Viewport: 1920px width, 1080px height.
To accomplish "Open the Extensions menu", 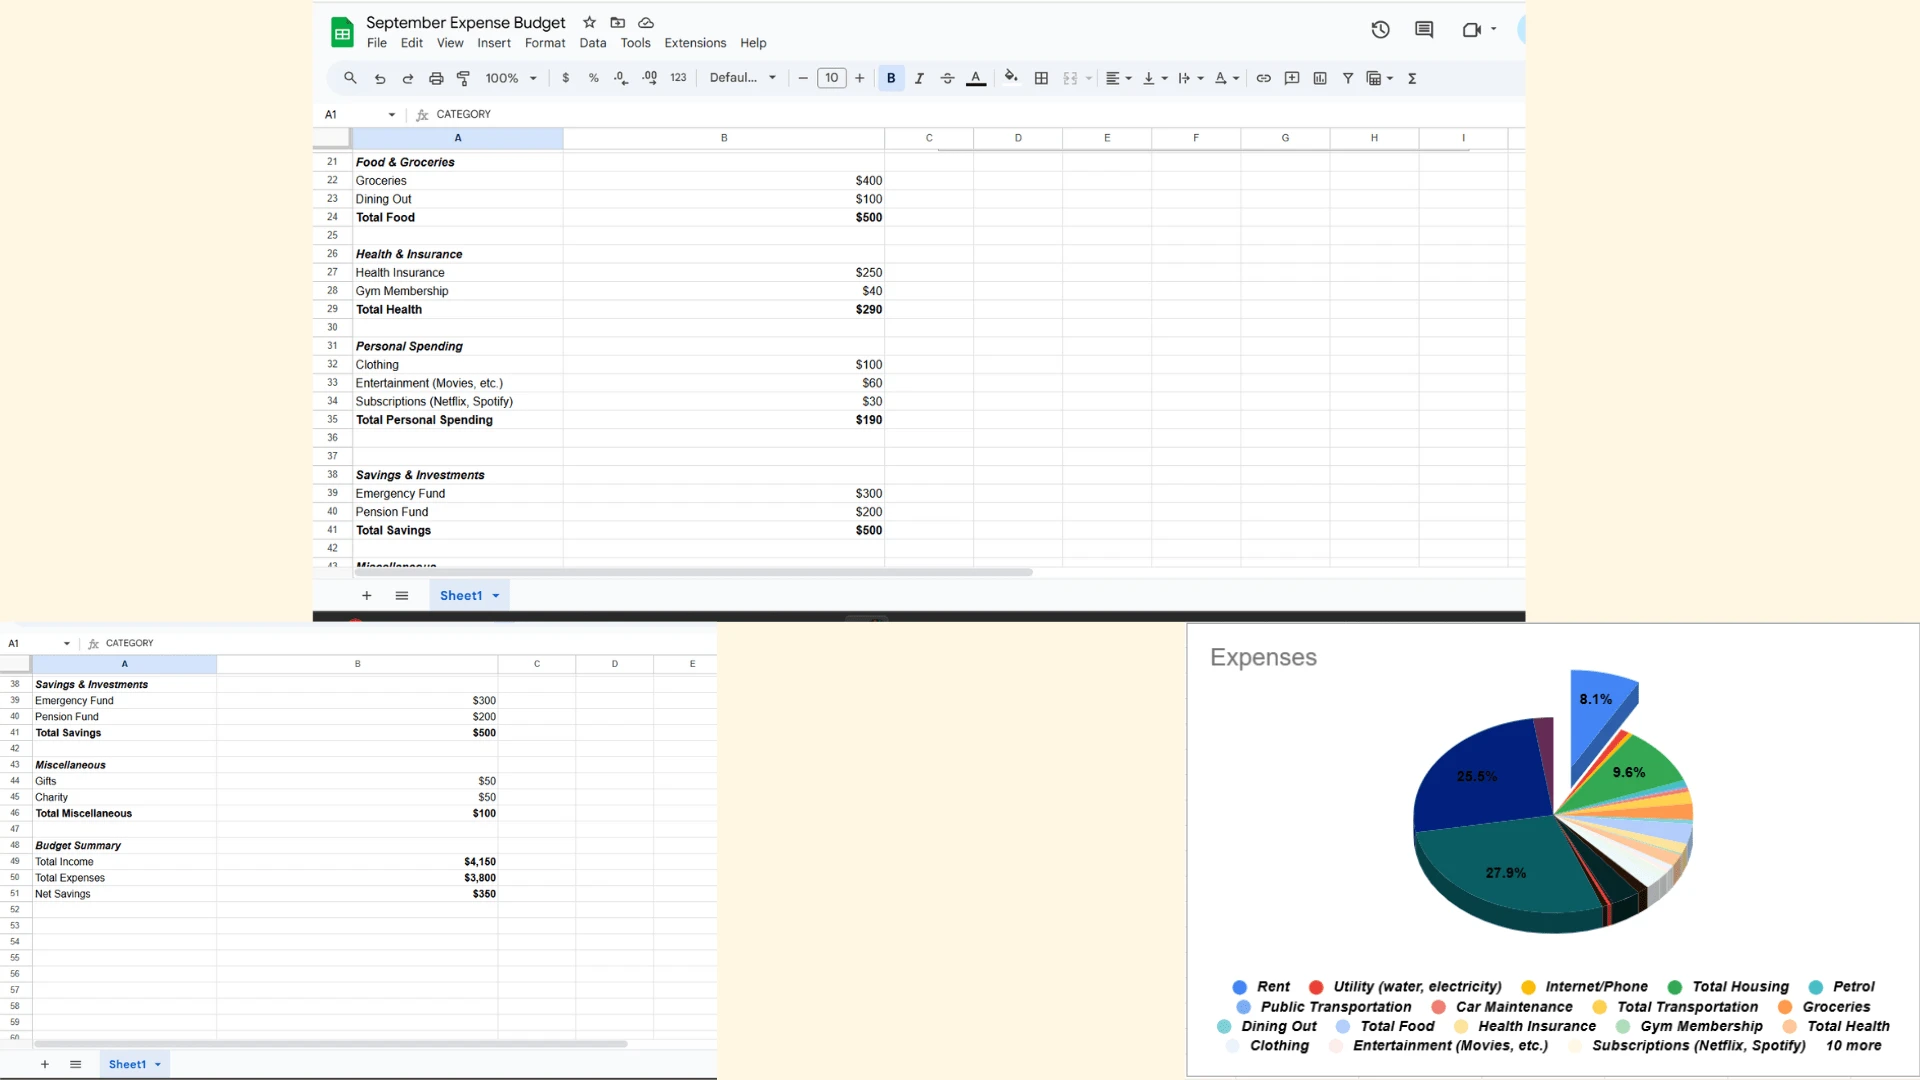I will pyautogui.click(x=695, y=43).
